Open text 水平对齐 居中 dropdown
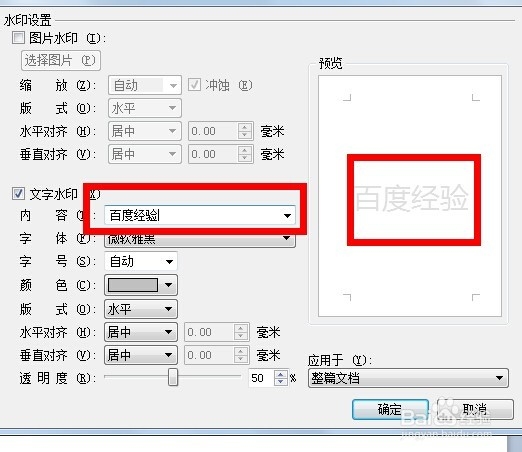The width and height of the screenshot is (522, 452). (141, 332)
